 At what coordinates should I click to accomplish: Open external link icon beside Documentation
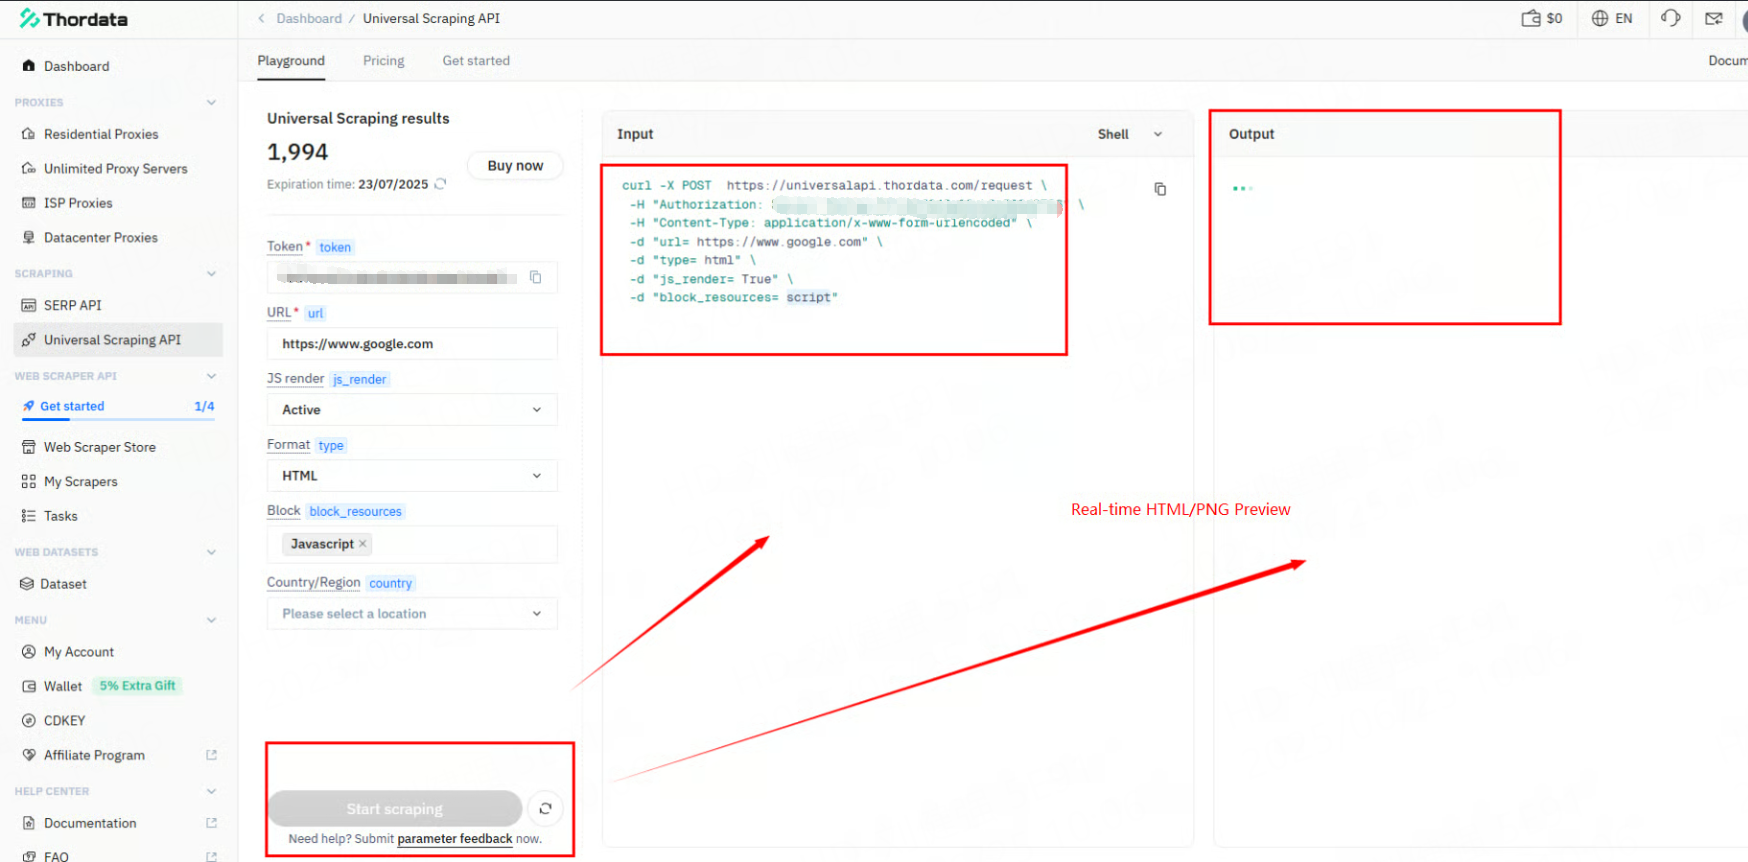click(211, 823)
